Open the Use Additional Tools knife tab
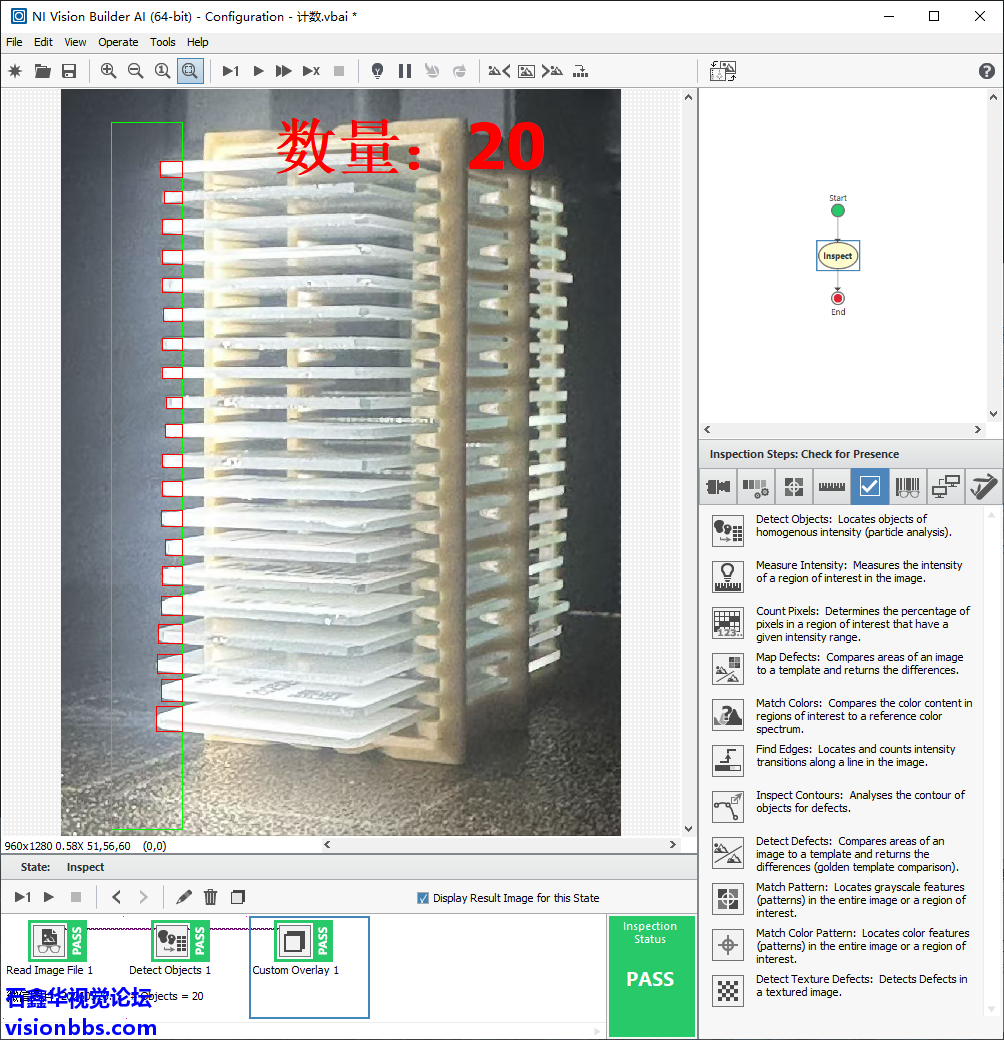1004x1040 pixels. coord(984,487)
